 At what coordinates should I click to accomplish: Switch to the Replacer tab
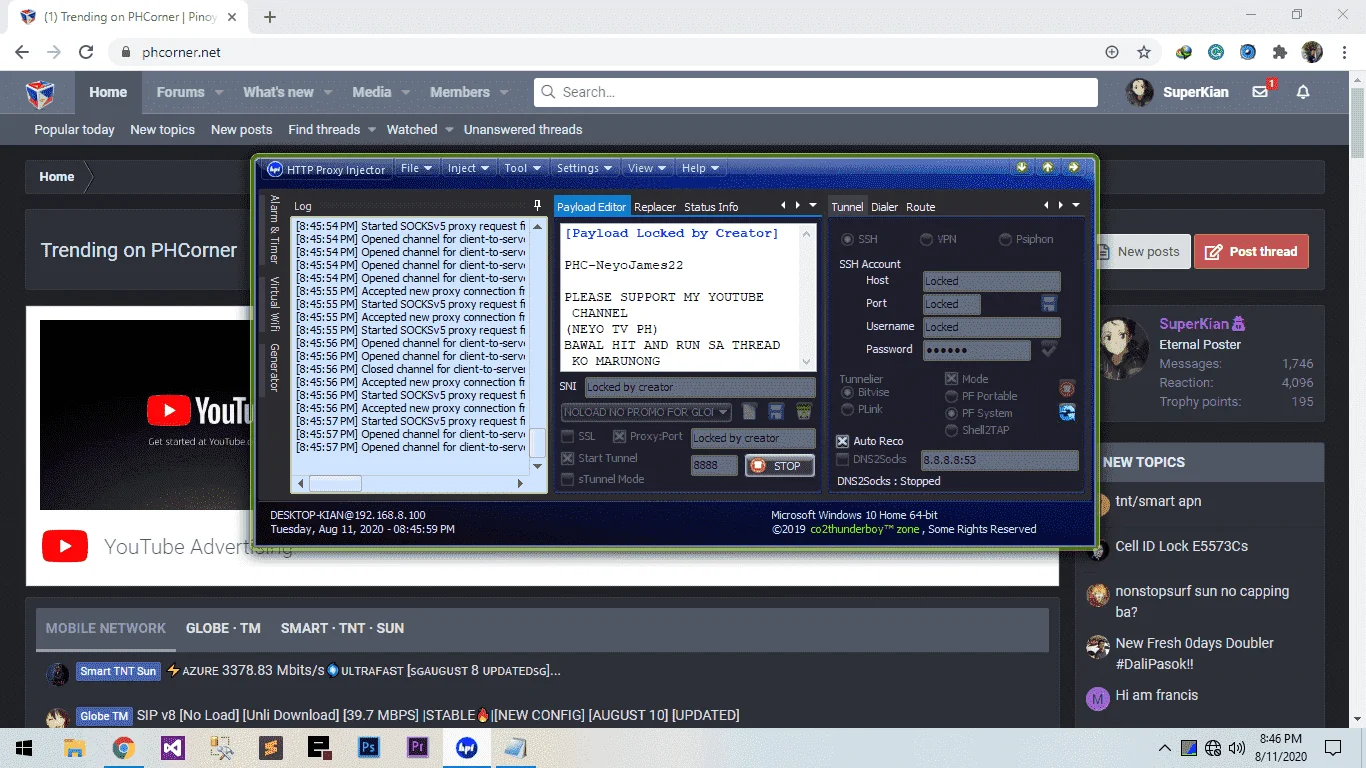pos(655,207)
